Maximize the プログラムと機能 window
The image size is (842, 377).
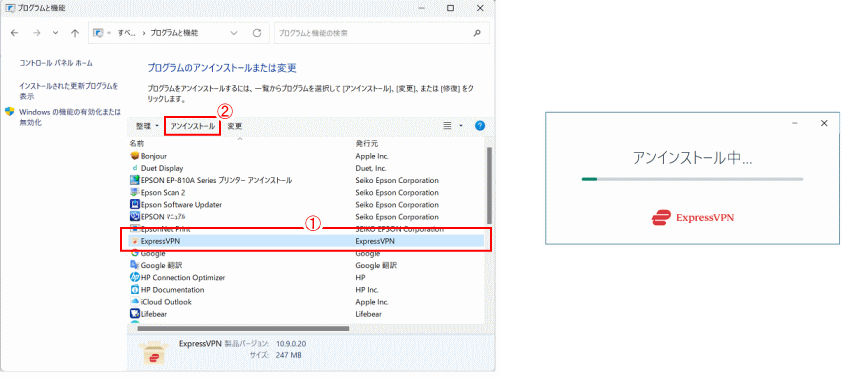click(x=451, y=8)
